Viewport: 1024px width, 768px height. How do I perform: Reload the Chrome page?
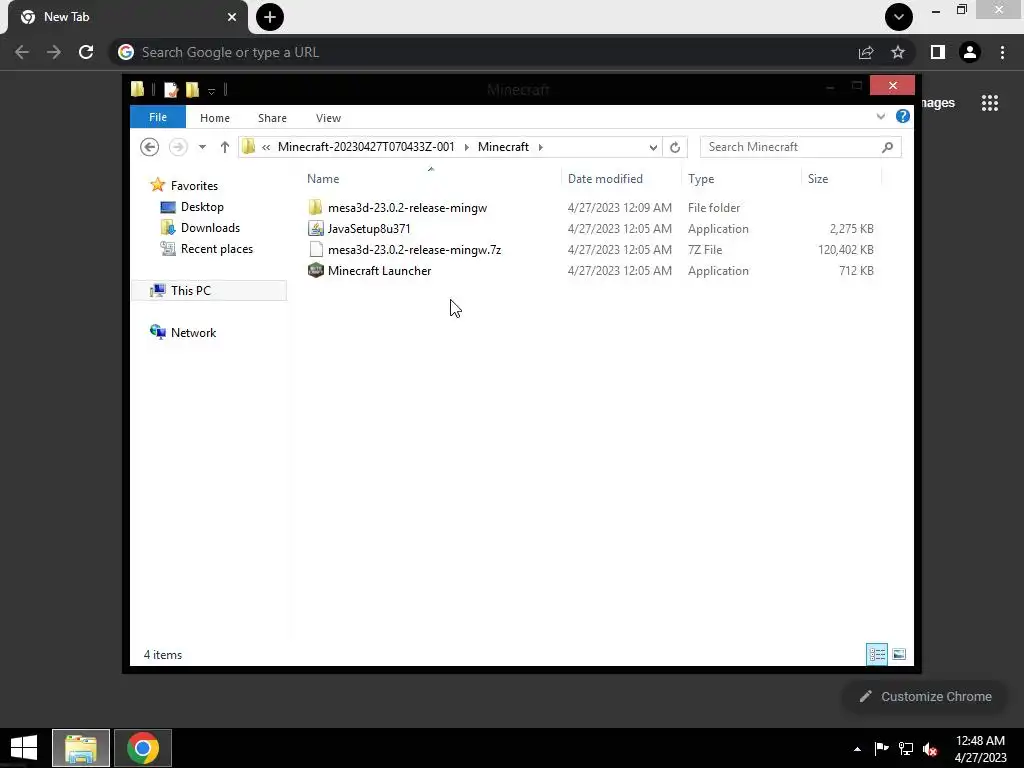(x=86, y=52)
